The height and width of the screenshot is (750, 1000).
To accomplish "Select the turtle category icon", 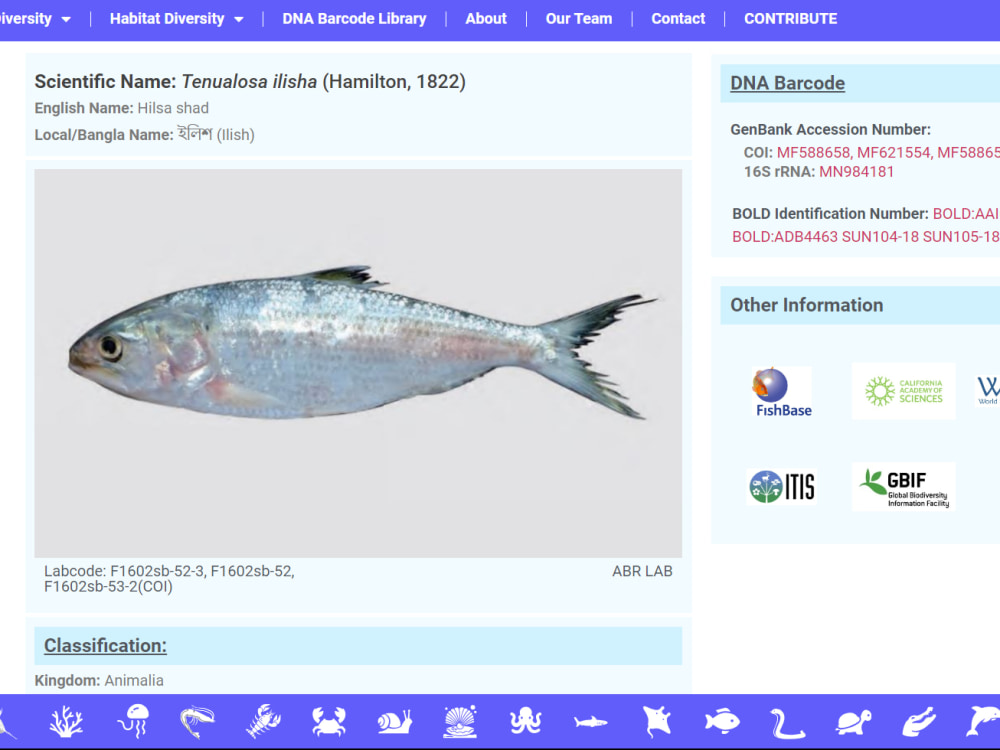I will (x=853, y=723).
